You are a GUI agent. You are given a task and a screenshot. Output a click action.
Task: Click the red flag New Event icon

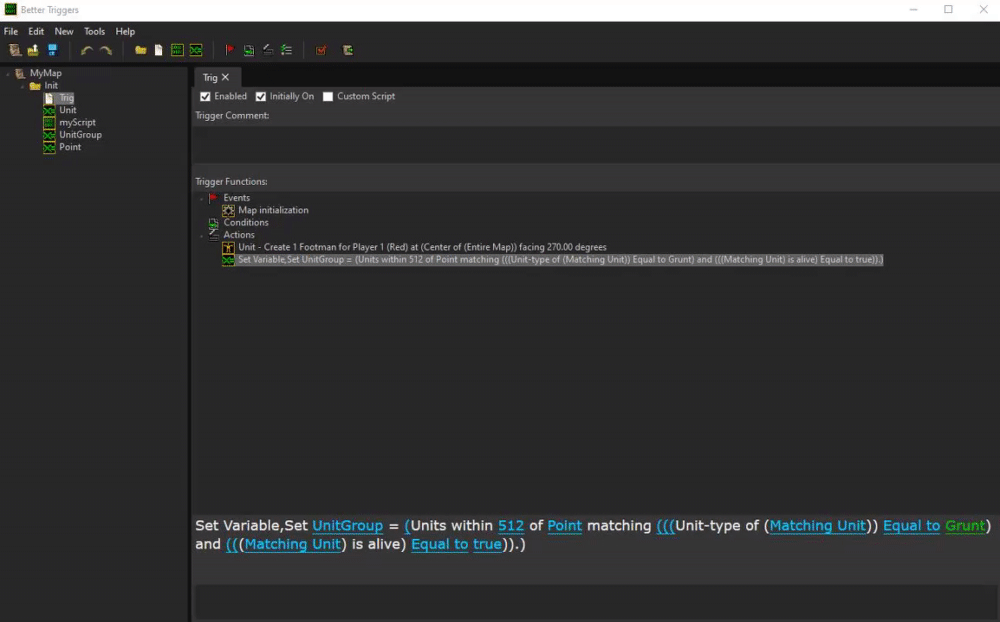tap(229, 50)
